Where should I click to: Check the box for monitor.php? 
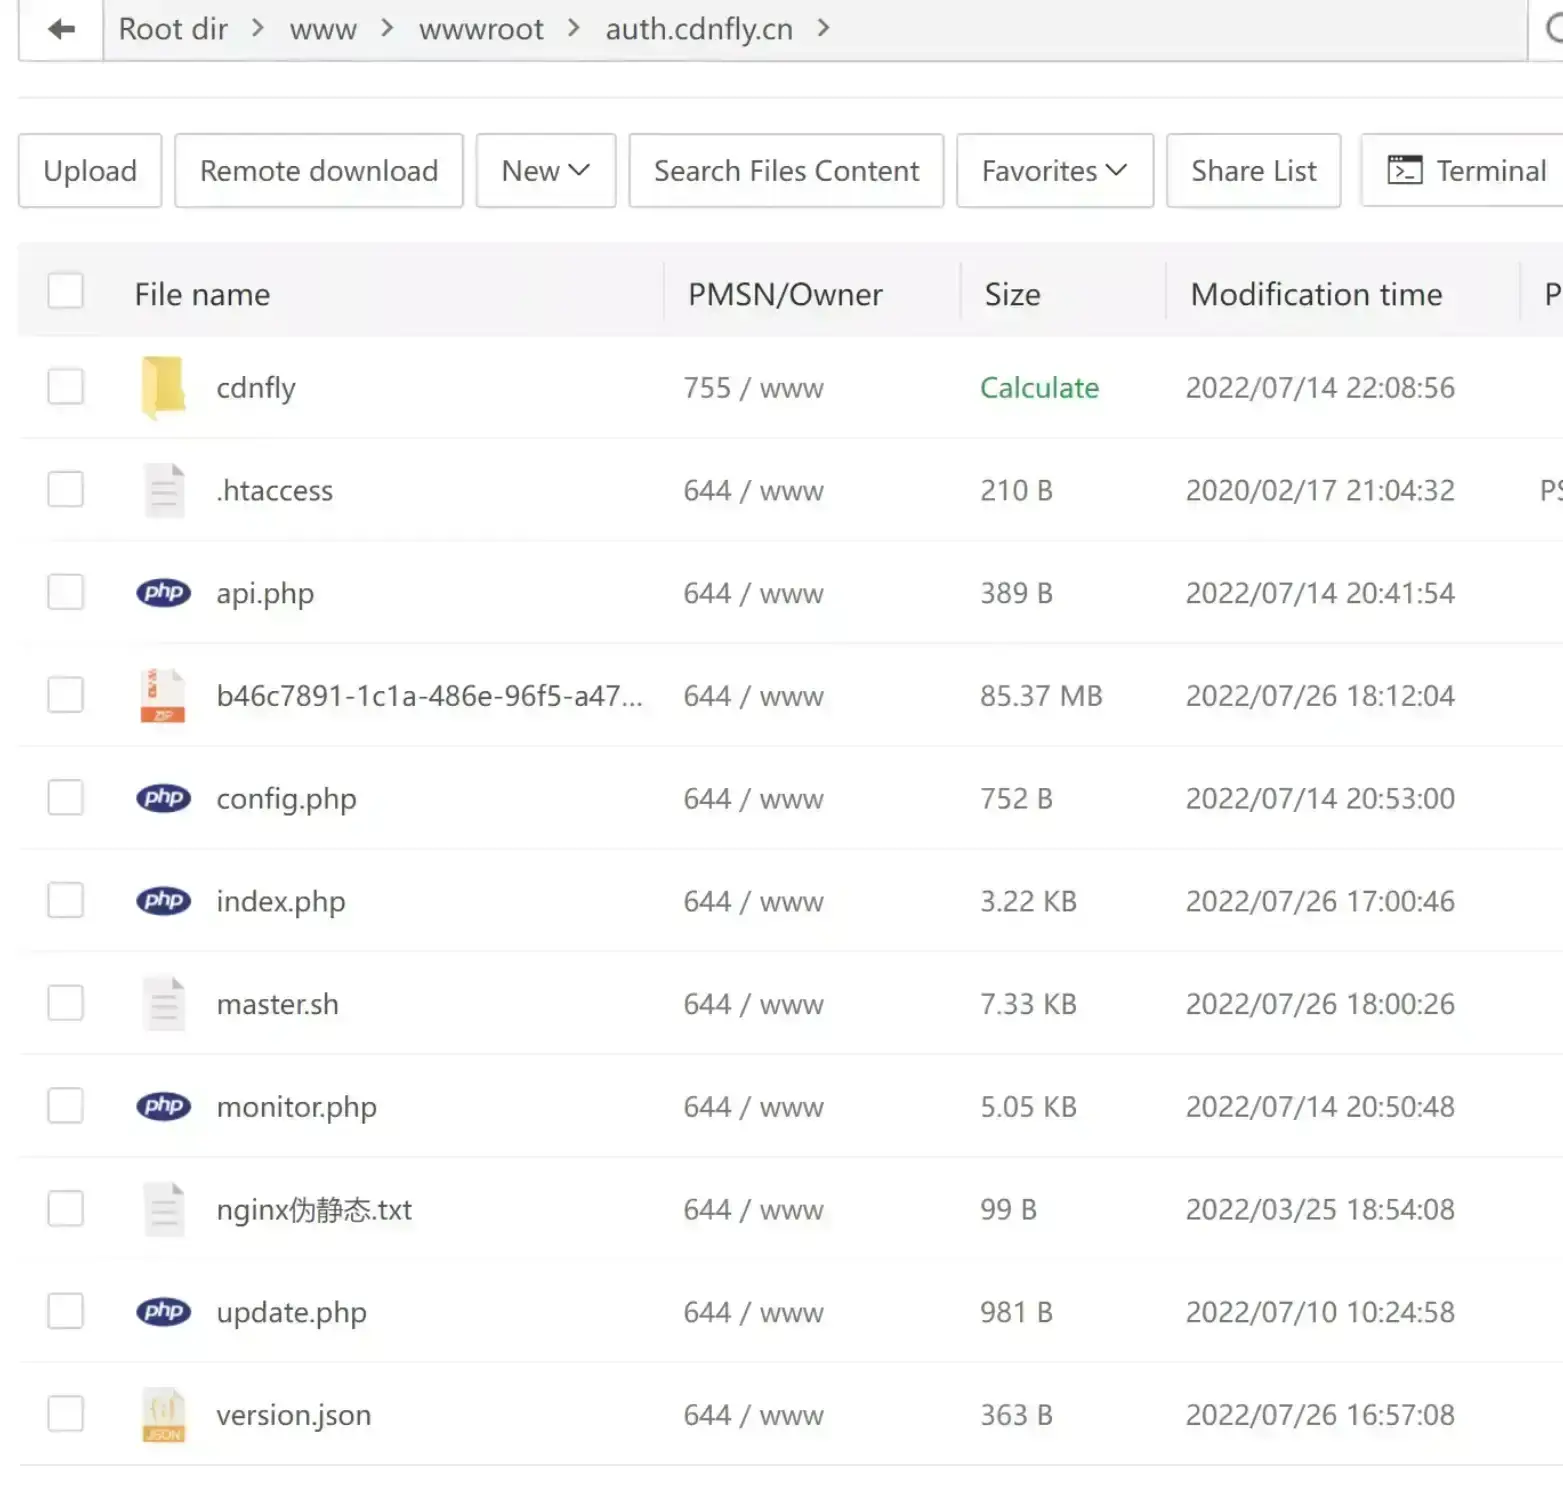point(66,1105)
